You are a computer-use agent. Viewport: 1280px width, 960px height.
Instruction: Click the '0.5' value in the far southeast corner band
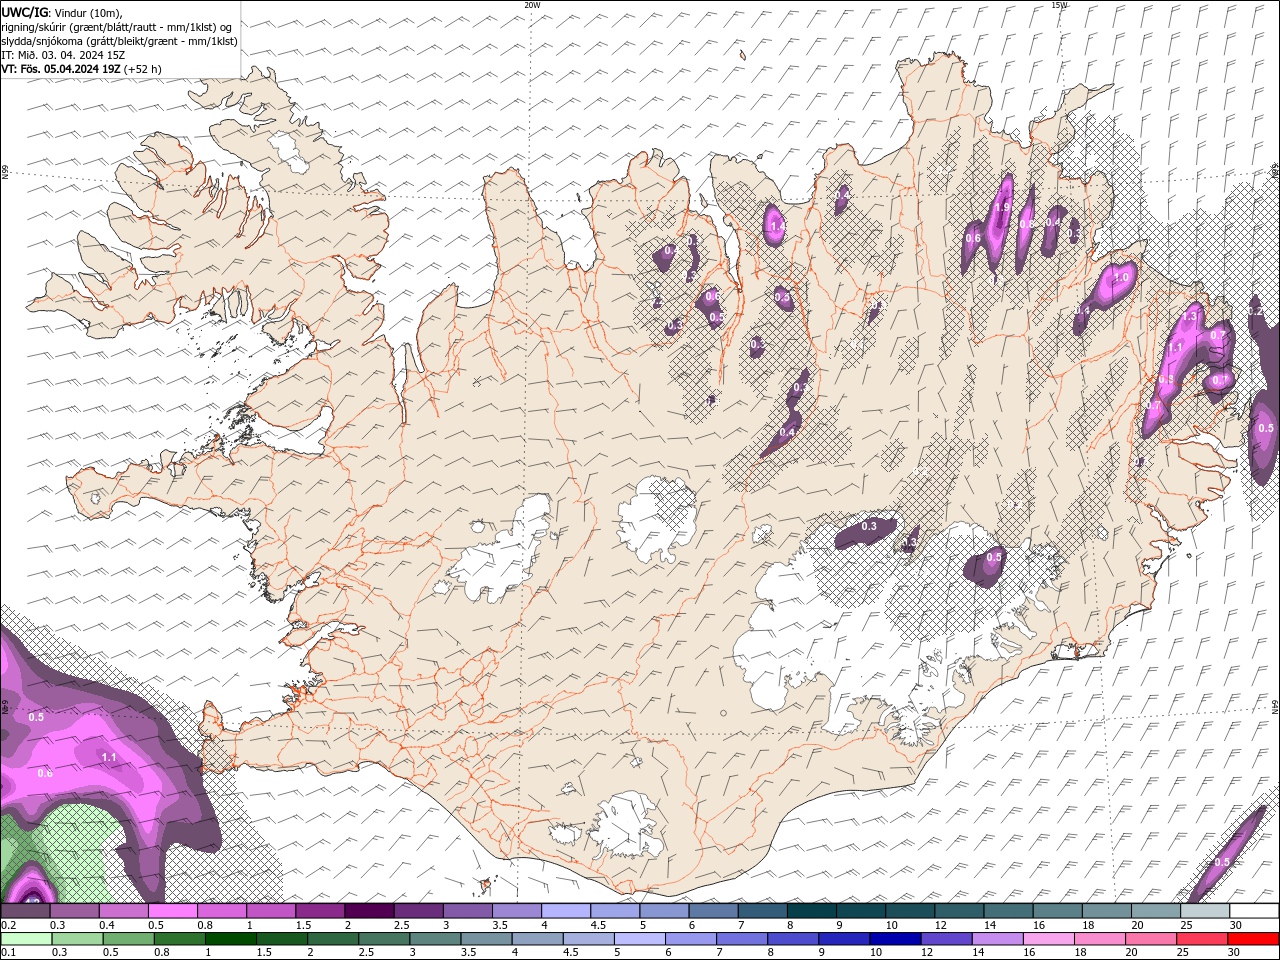pos(1222,862)
